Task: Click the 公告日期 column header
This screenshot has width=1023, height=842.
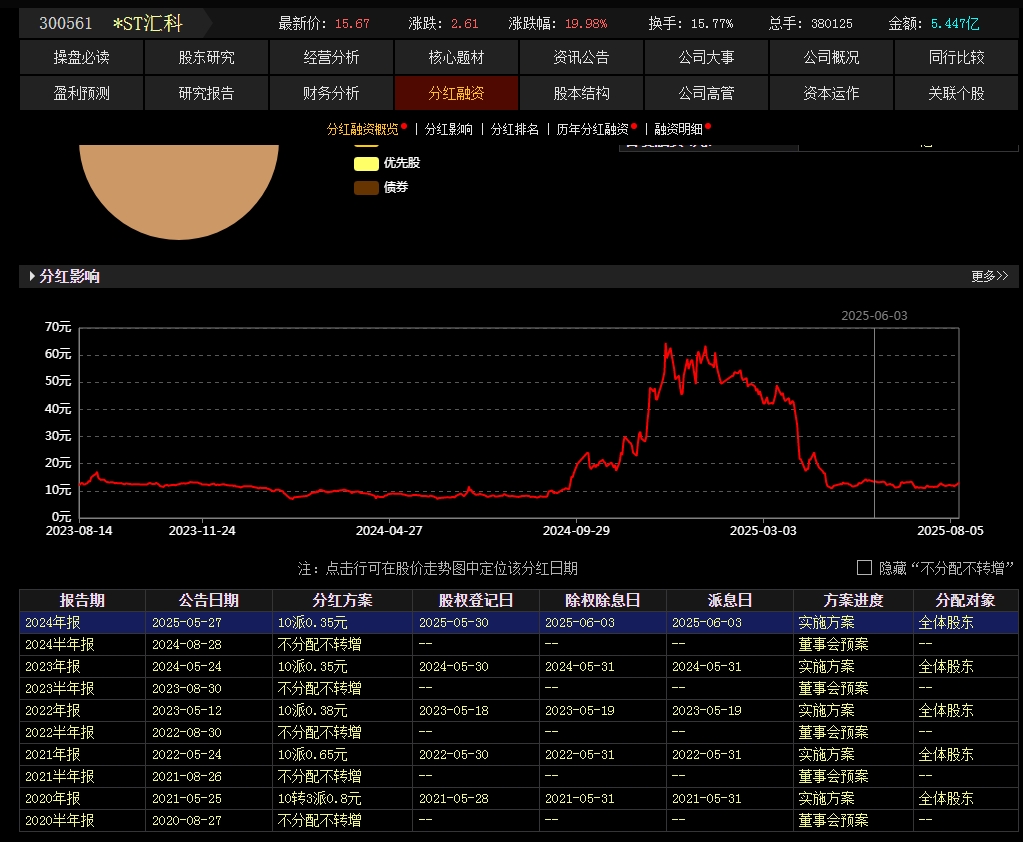Action: [x=208, y=600]
